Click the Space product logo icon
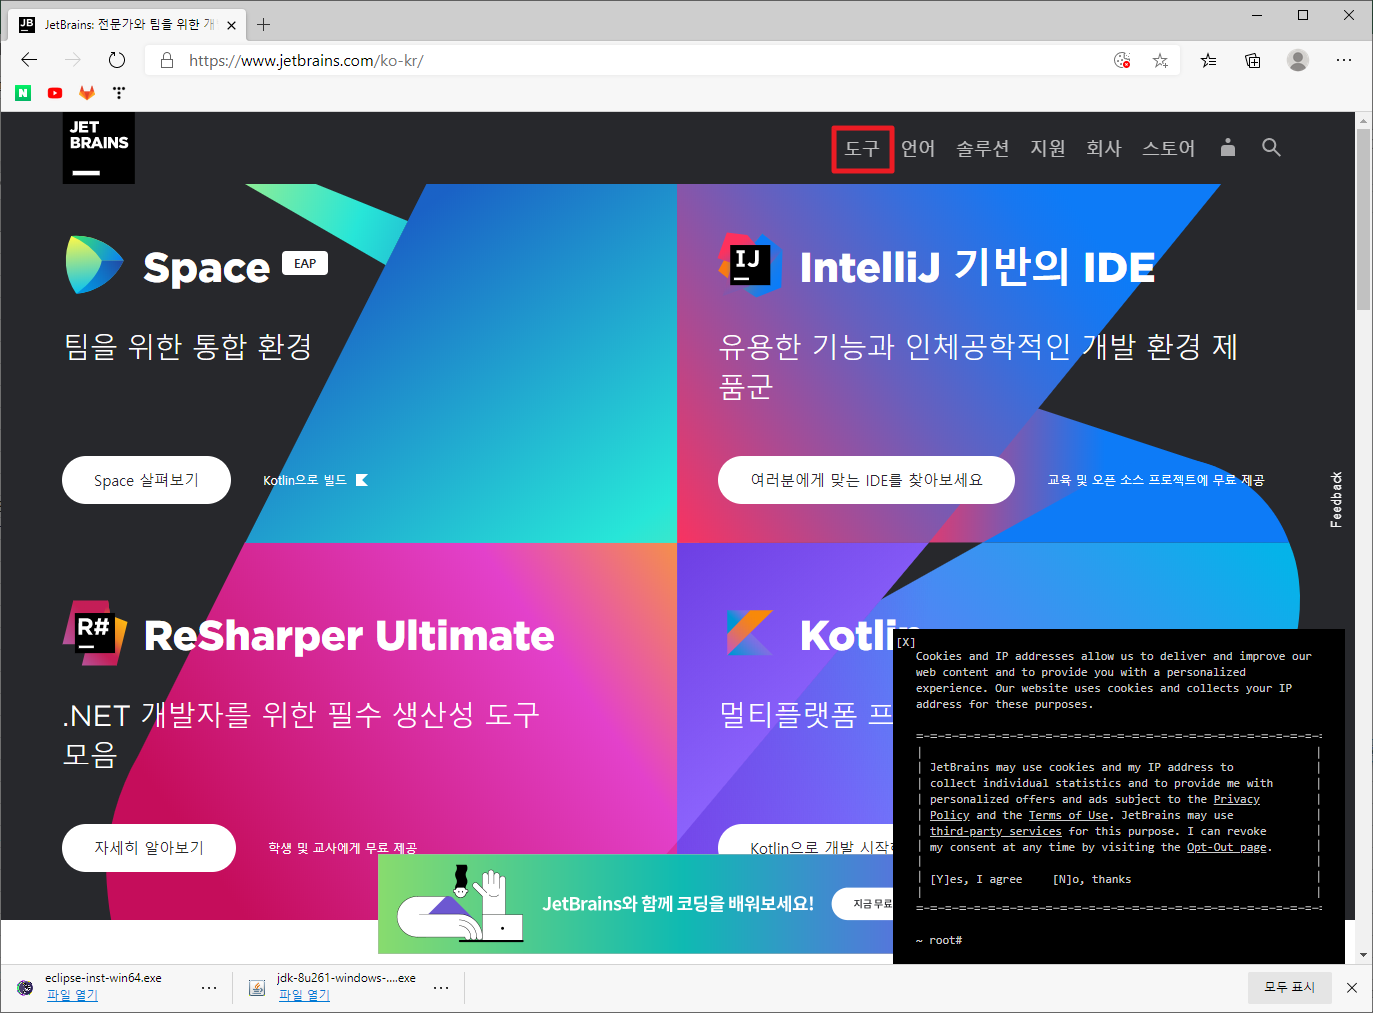This screenshot has width=1373, height=1013. click(94, 265)
